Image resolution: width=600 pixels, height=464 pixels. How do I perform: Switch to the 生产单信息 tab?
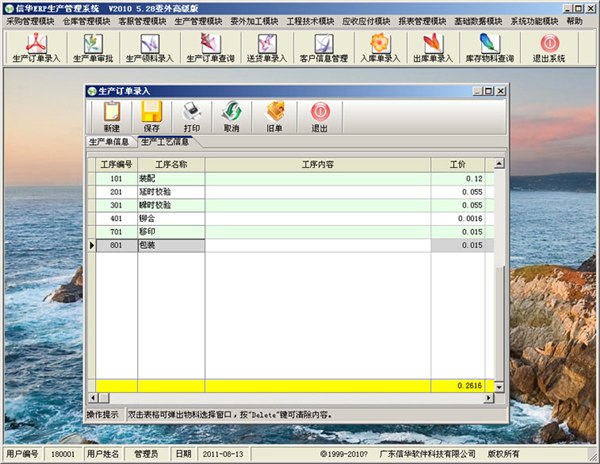(109, 142)
